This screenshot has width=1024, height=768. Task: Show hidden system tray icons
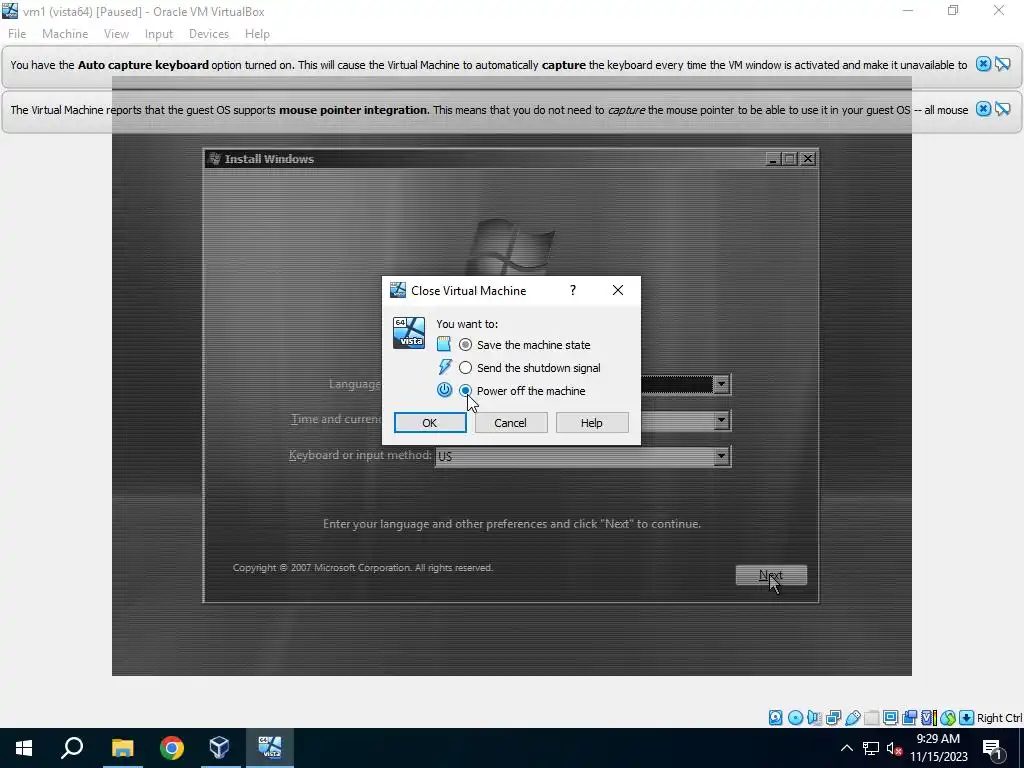pyautogui.click(x=846, y=748)
